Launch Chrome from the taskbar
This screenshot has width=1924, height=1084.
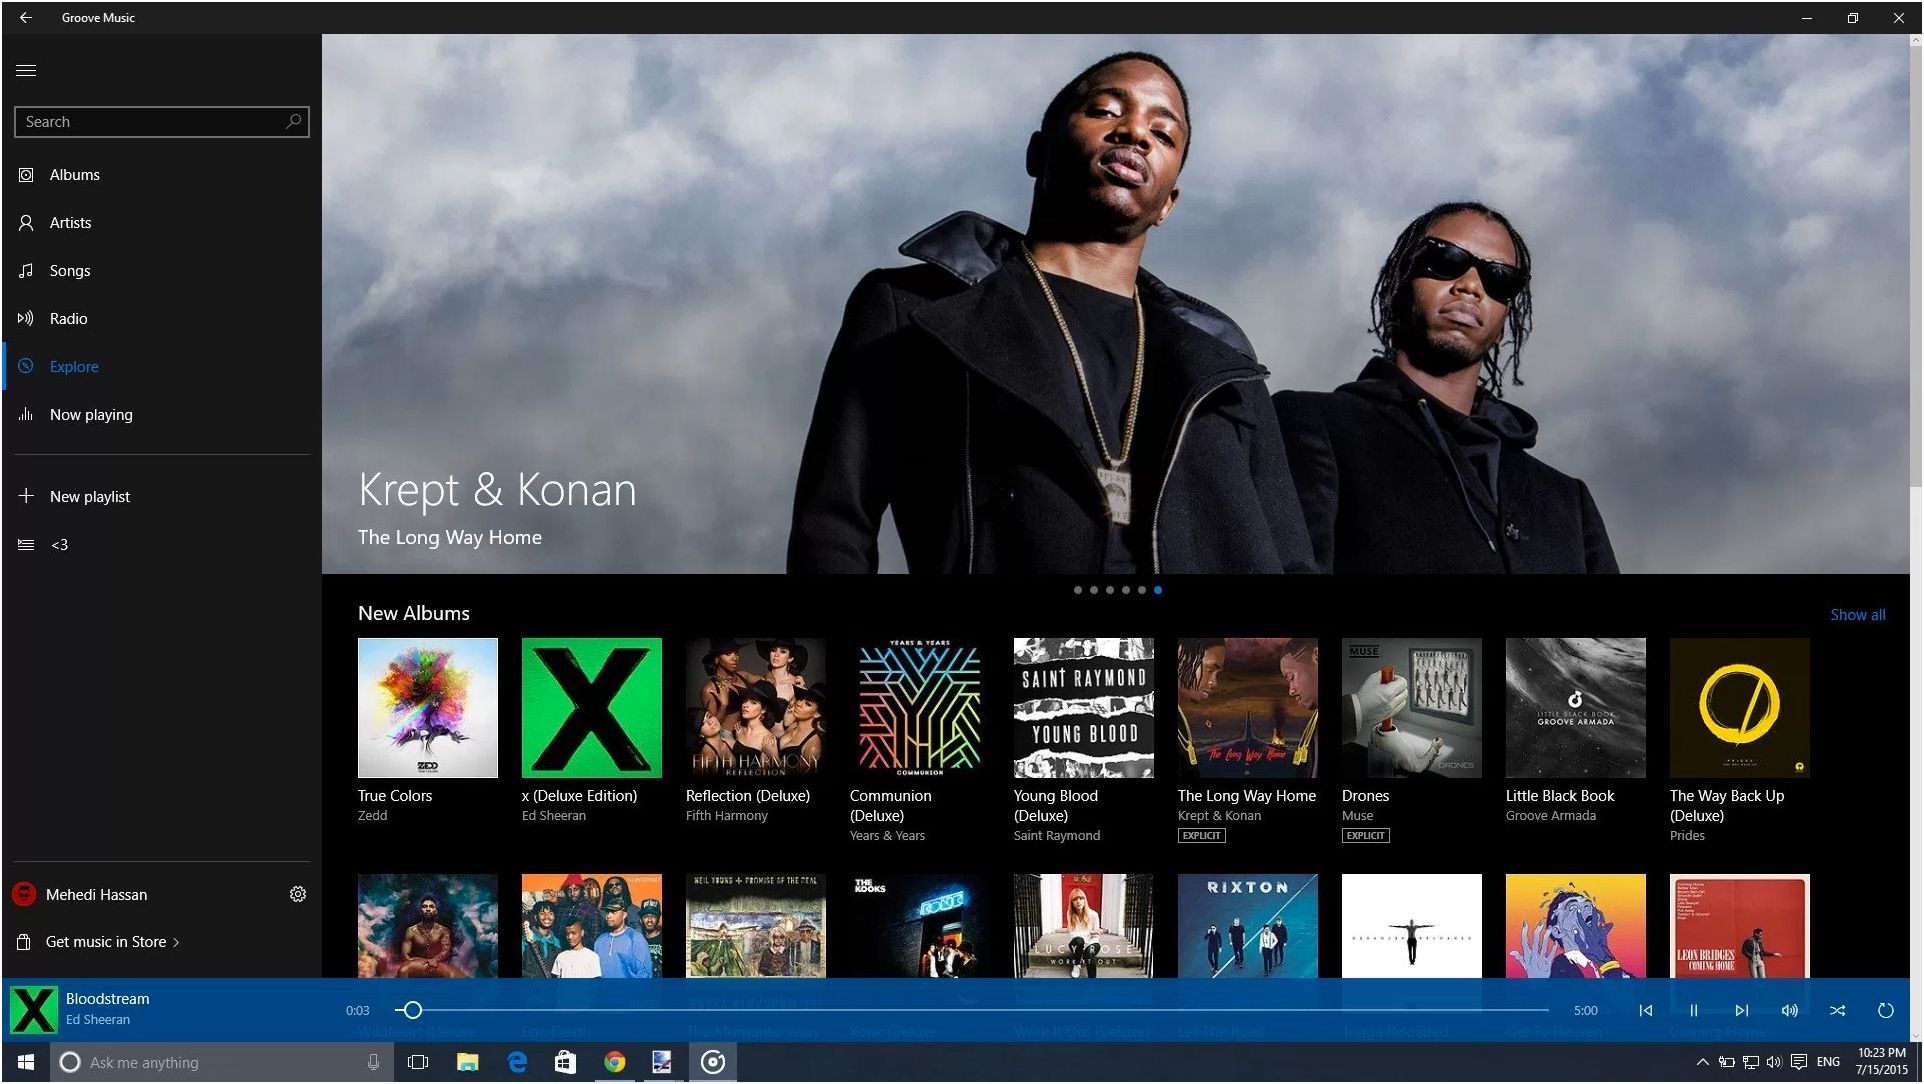tap(614, 1062)
